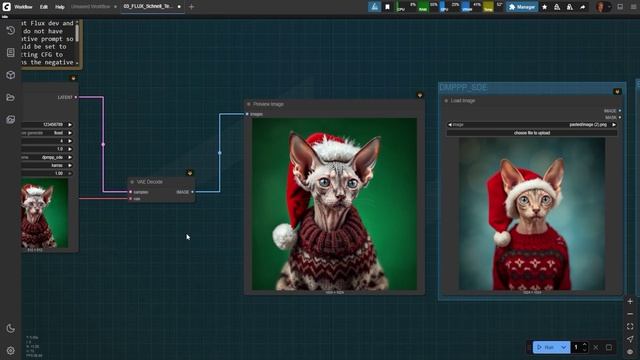Select previous image with left arrow
Viewport: 640px width, 360px height.
click(x=450, y=124)
